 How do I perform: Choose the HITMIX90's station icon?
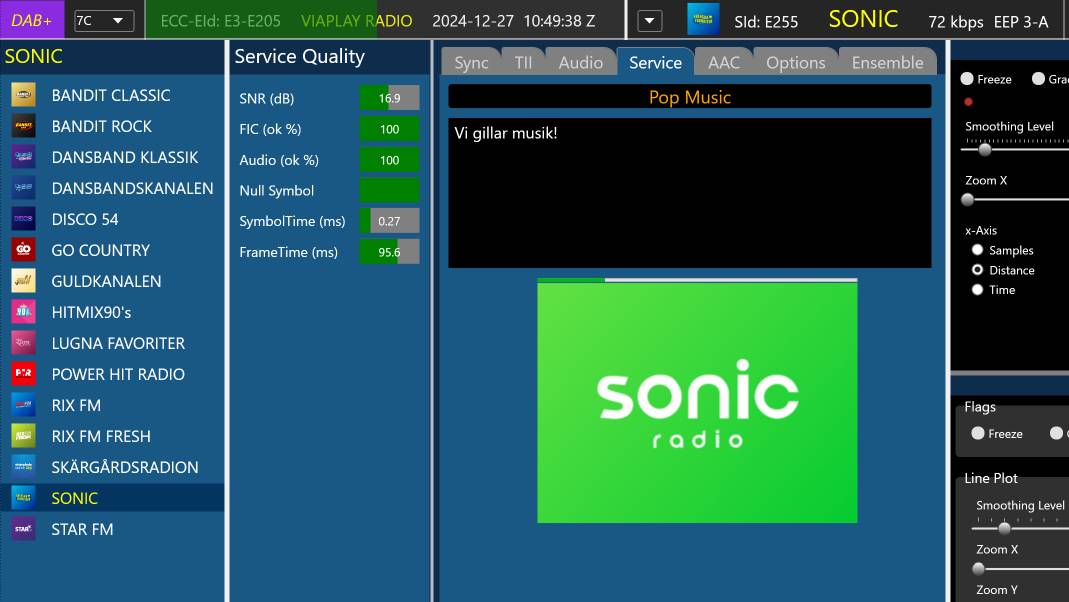tap(24, 312)
